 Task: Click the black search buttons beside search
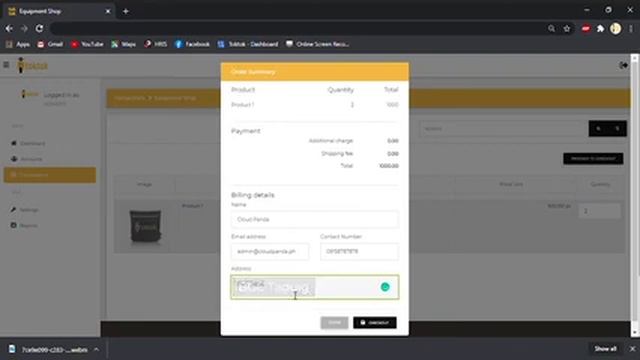coord(607,129)
